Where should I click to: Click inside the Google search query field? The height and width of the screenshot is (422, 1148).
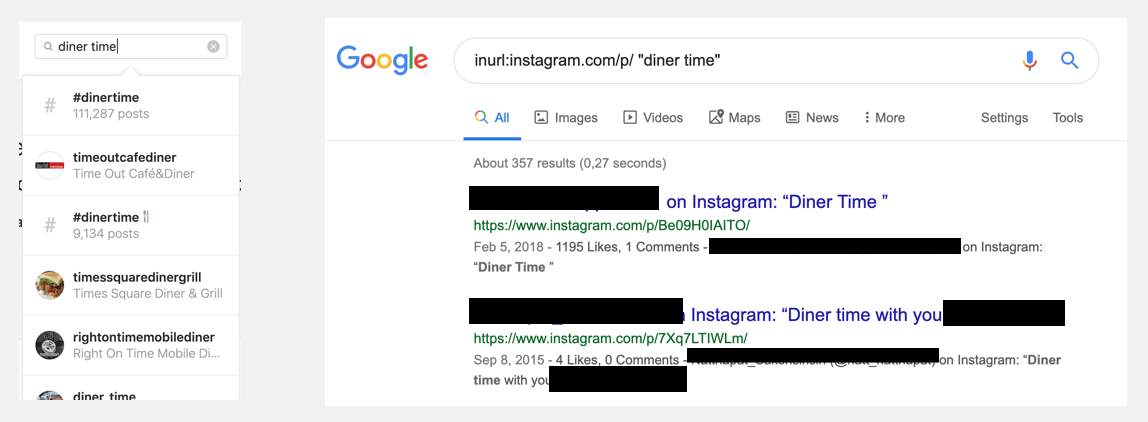point(732,61)
